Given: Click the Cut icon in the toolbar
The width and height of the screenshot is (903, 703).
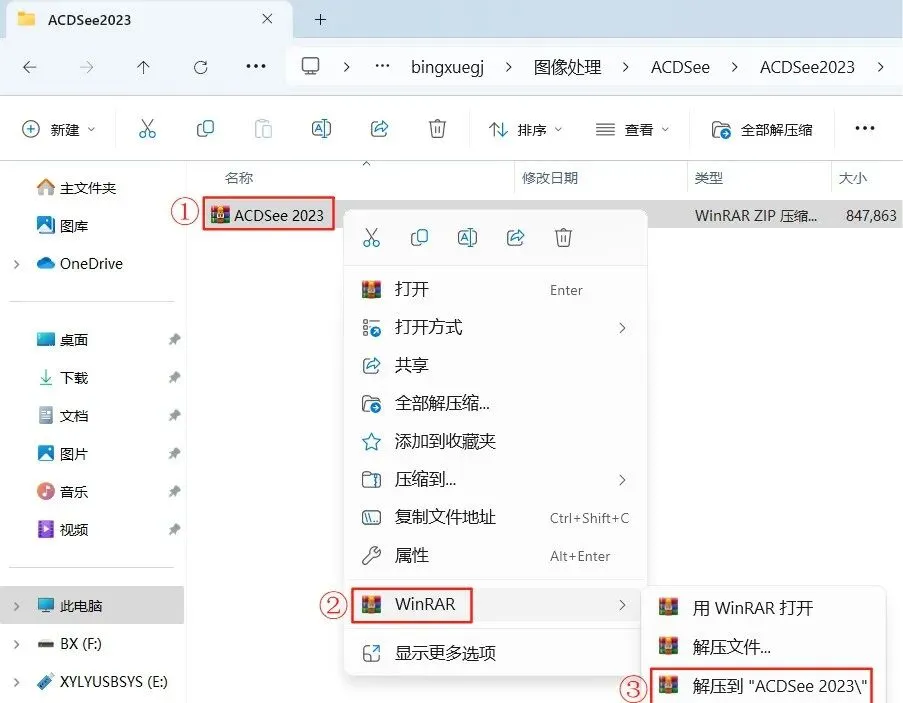Looking at the screenshot, I should tap(147, 128).
